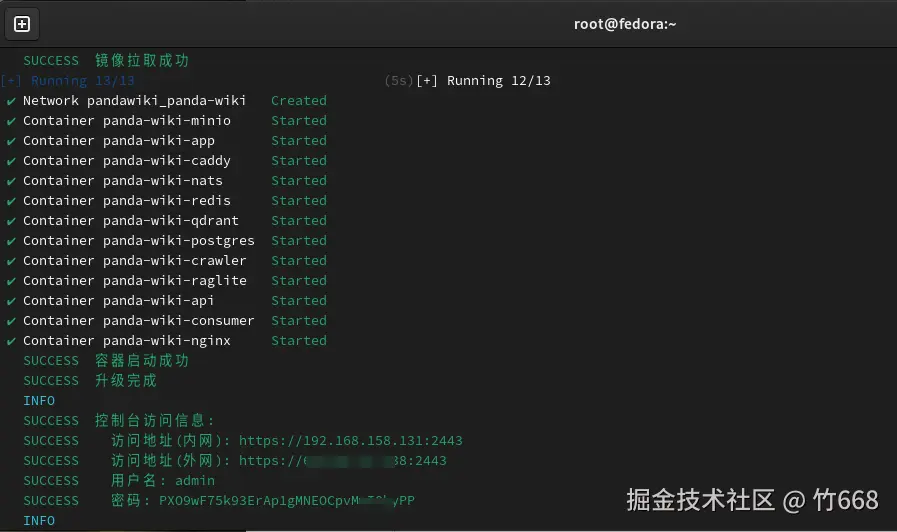Click the checkmark beside panda-wiki-redis container

click(x=11, y=201)
